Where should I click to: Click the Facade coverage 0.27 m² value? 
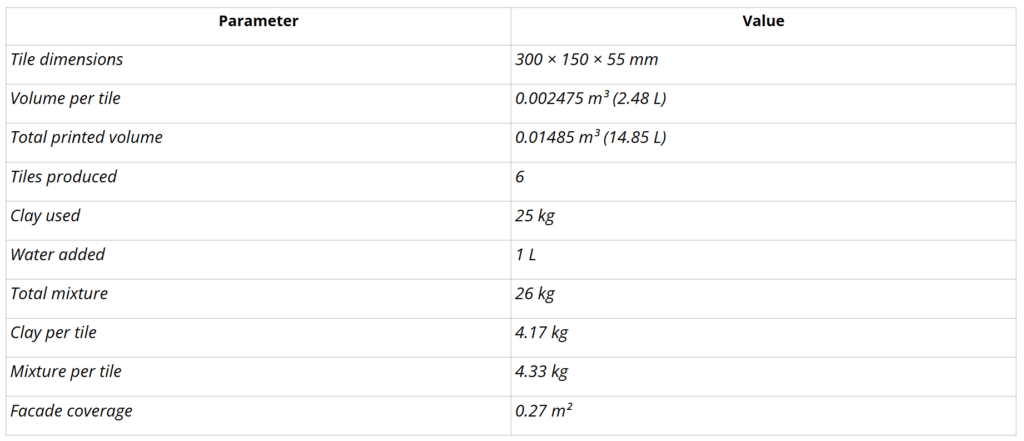pos(543,410)
